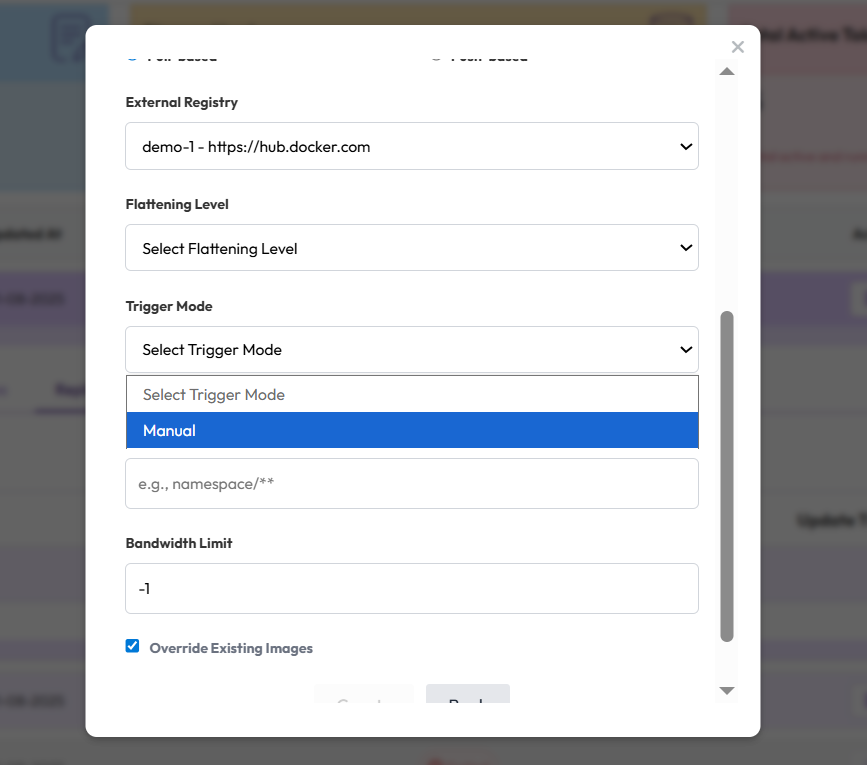Collapse the Select Trigger Mode dropdown
Image resolution: width=867 pixels, height=765 pixels.
[x=412, y=349]
